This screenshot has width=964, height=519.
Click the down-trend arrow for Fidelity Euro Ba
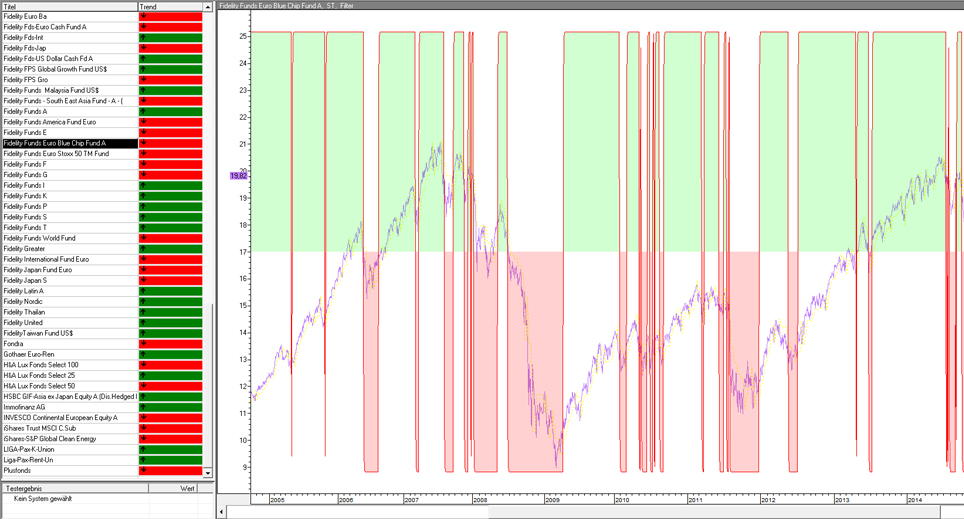pos(144,16)
